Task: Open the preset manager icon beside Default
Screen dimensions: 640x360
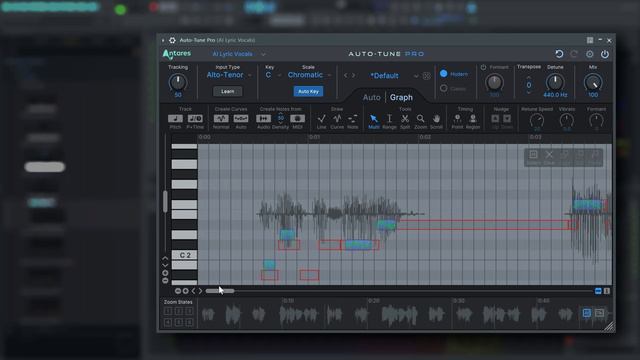Action: click(x=427, y=76)
